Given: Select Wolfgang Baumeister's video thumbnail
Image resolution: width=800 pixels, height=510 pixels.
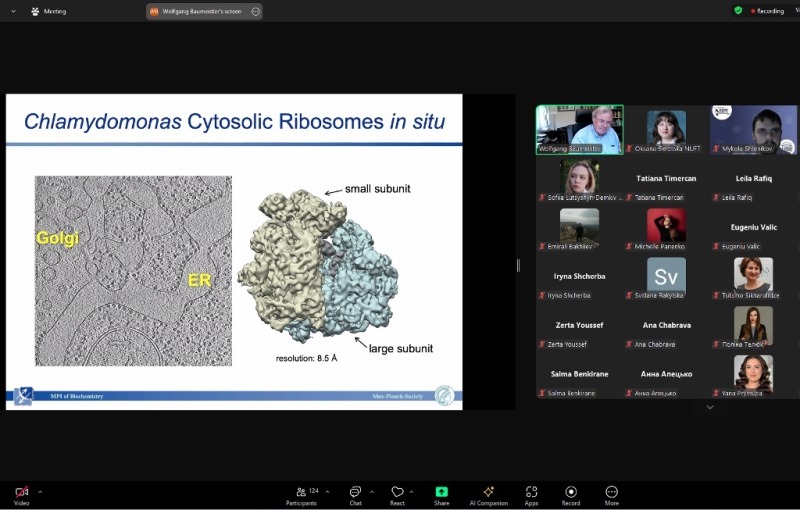Looking at the screenshot, I should point(579,129).
